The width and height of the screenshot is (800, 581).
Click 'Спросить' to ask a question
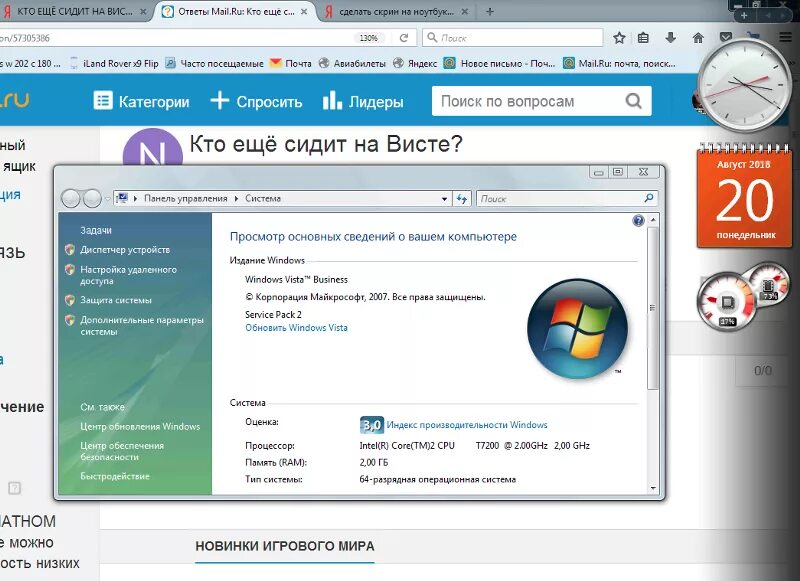point(256,101)
